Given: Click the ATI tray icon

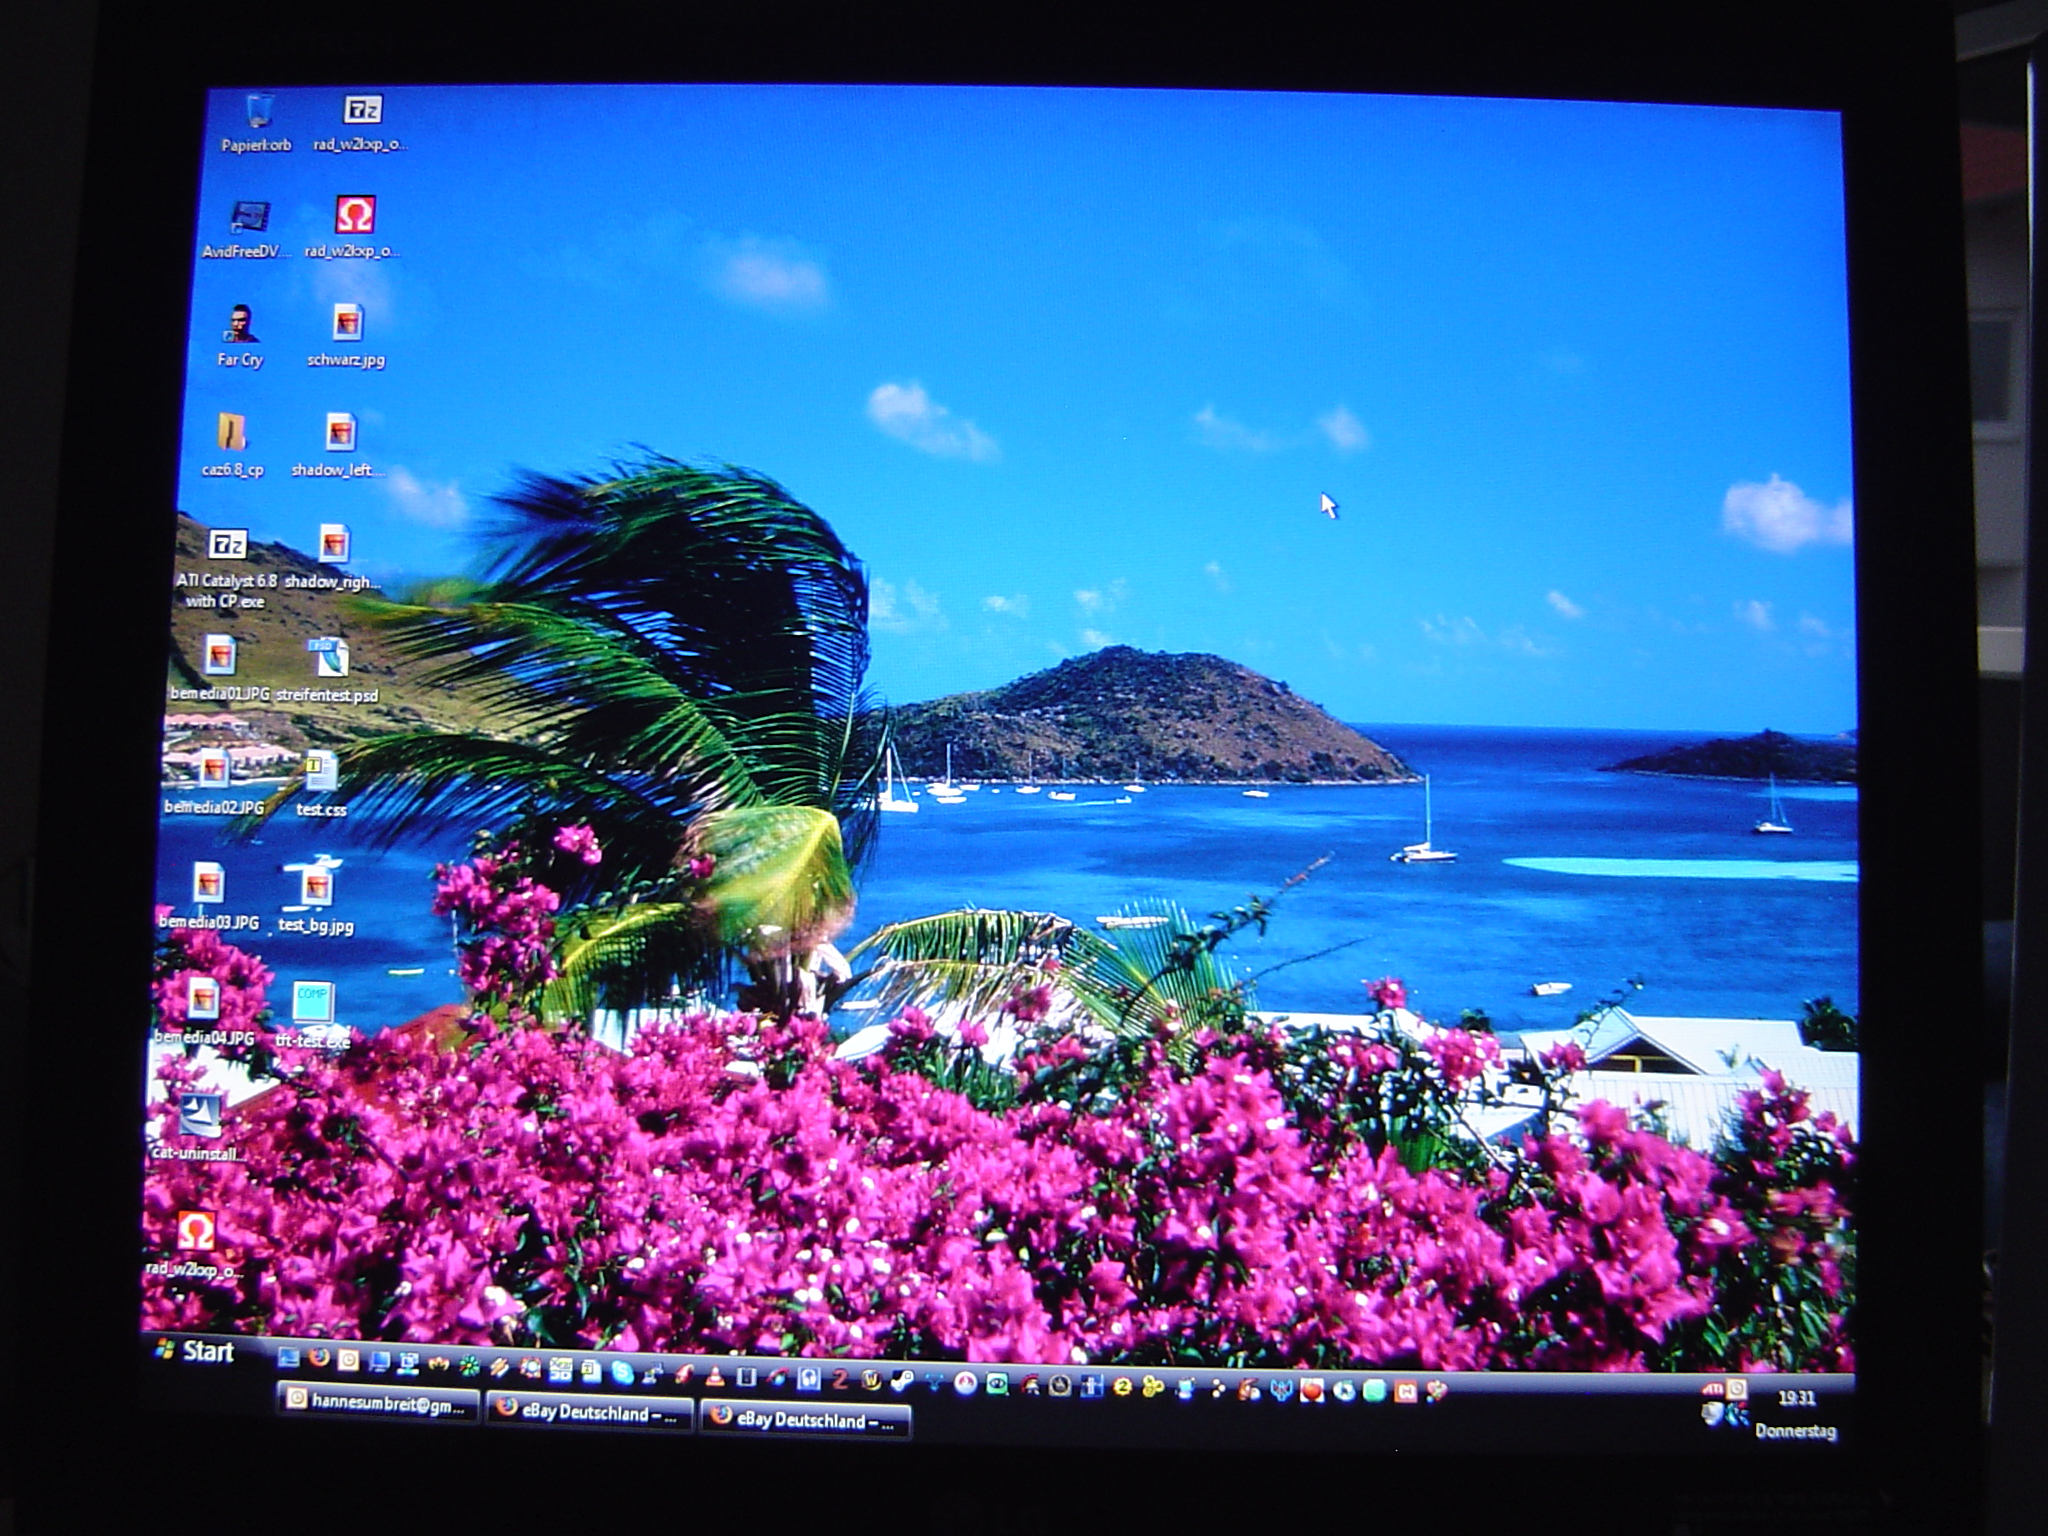Looking at the screenshot, I should pyautogui.click(x=1712, y=1388).
